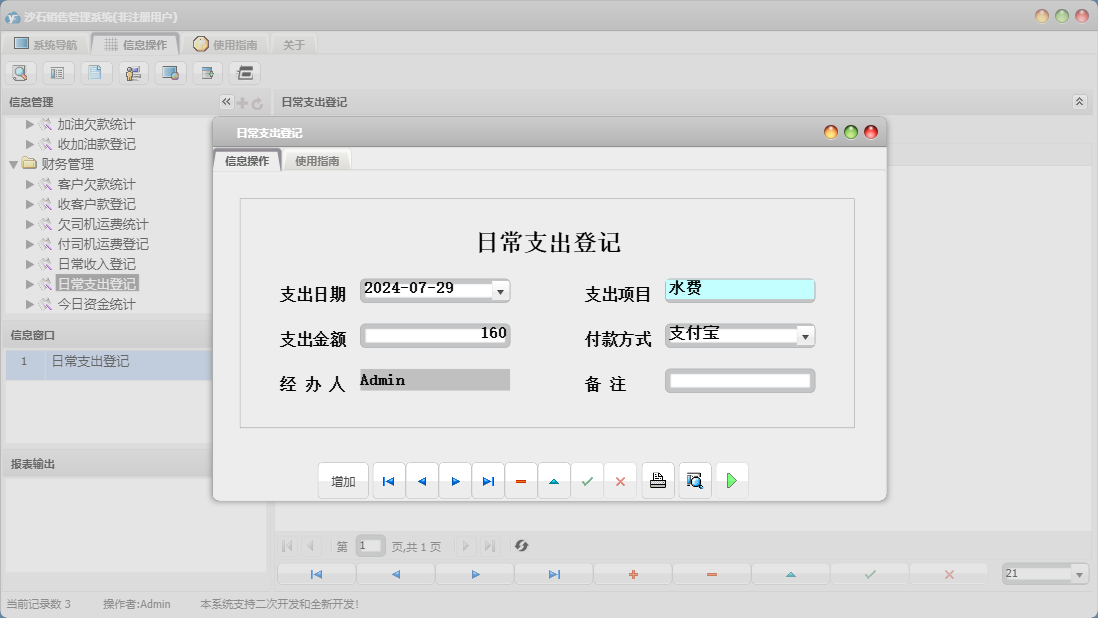The height and width of the screenshot is (618, 1098).
Task: Click the green run arrow in the dialog
Action: (x=731, y=480)
